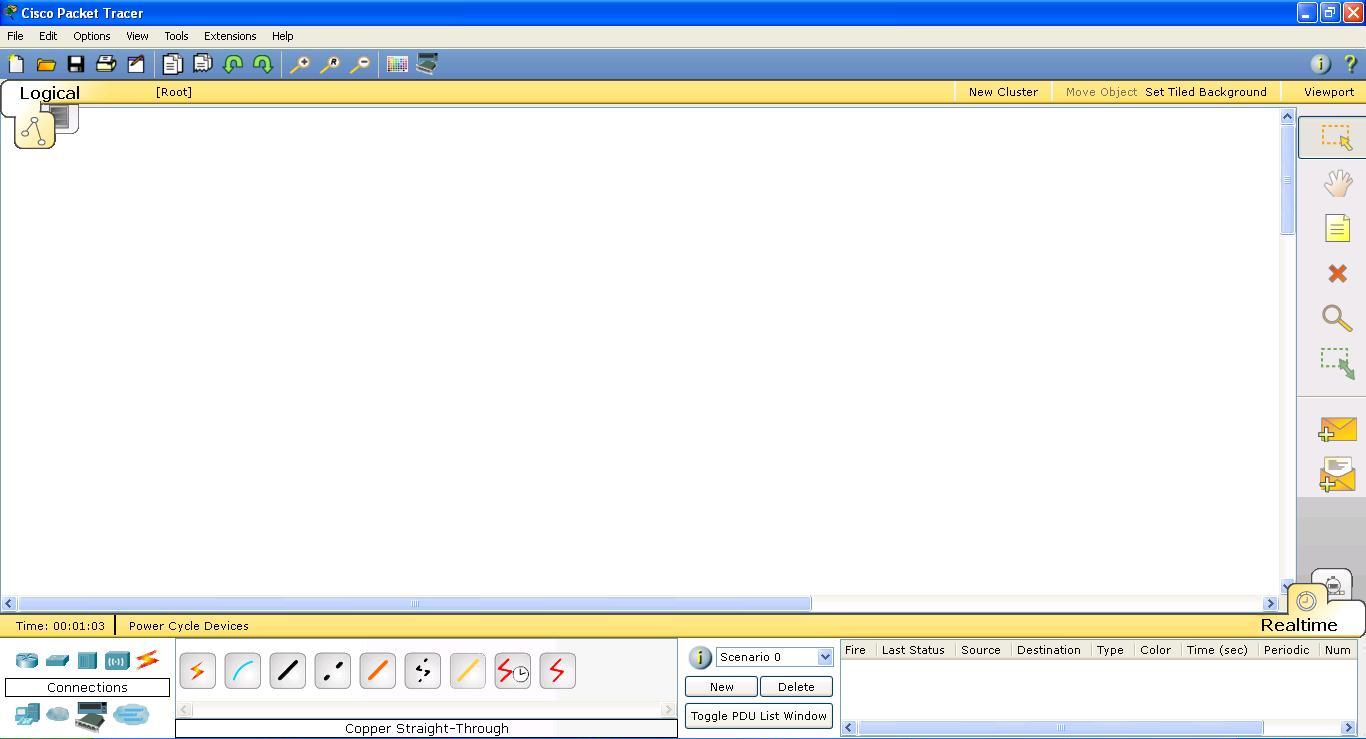Choose the dashed Copper Cross-Over cable
The height and width of the screenshot is (739, 1366).
tap(332, 671)
